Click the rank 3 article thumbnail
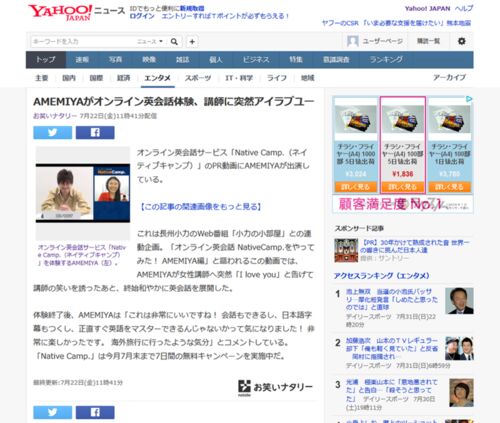 [461, 392]
